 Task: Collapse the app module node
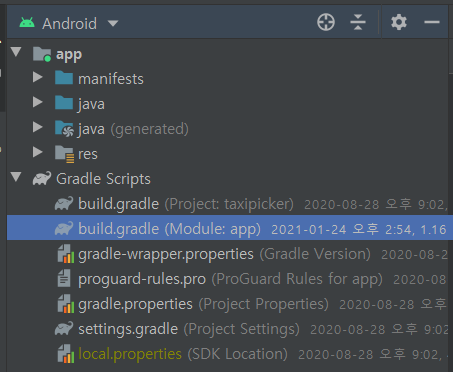[16, 52]
